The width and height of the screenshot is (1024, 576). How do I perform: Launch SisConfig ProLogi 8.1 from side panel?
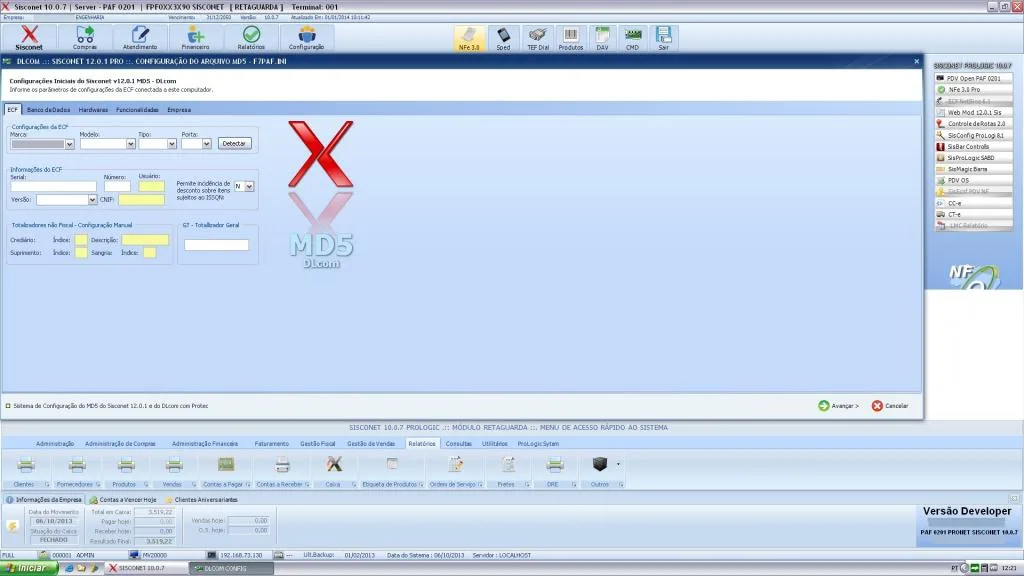[973, 135]
